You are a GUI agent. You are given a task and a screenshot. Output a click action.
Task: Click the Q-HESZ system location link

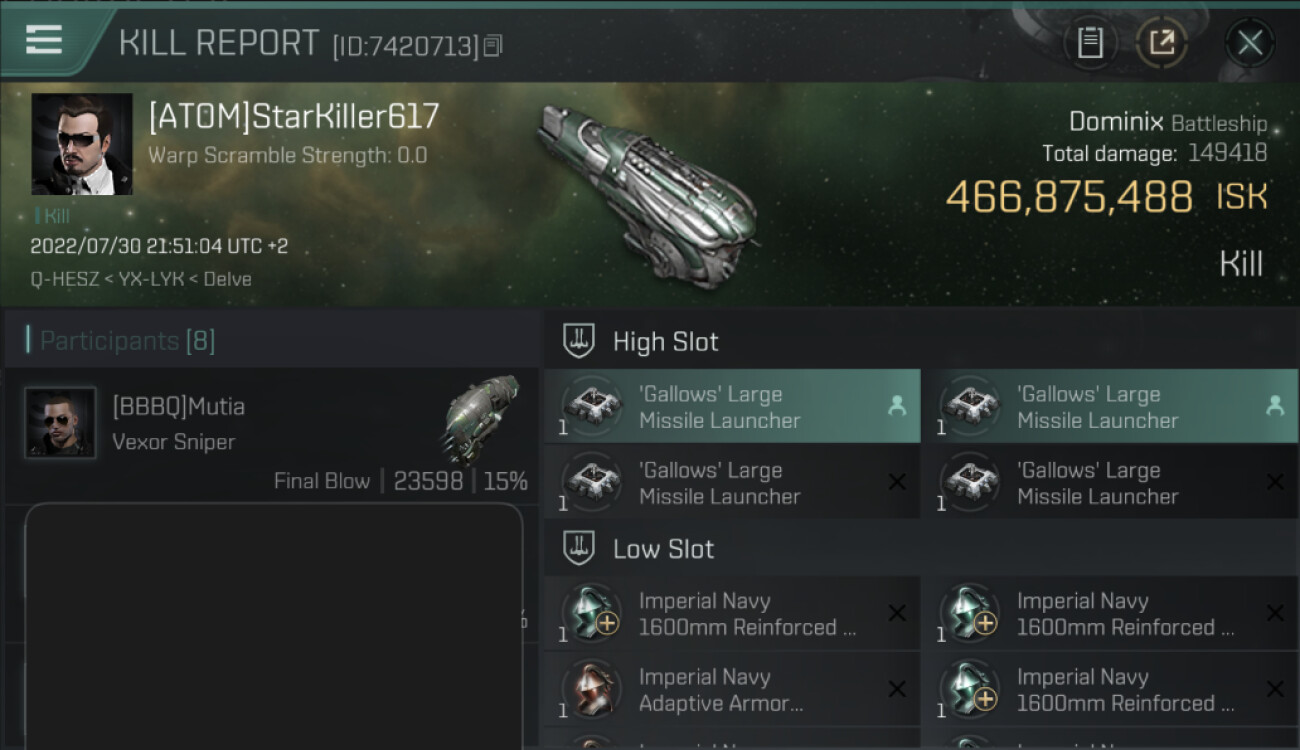pyautogui.click(x=62, y=279)
